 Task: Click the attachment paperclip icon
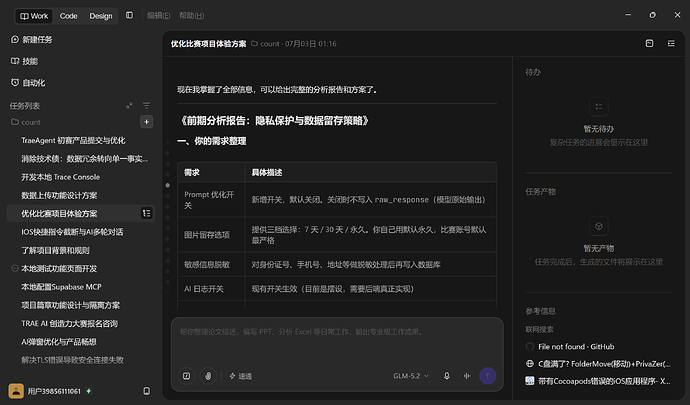point(208,376)
